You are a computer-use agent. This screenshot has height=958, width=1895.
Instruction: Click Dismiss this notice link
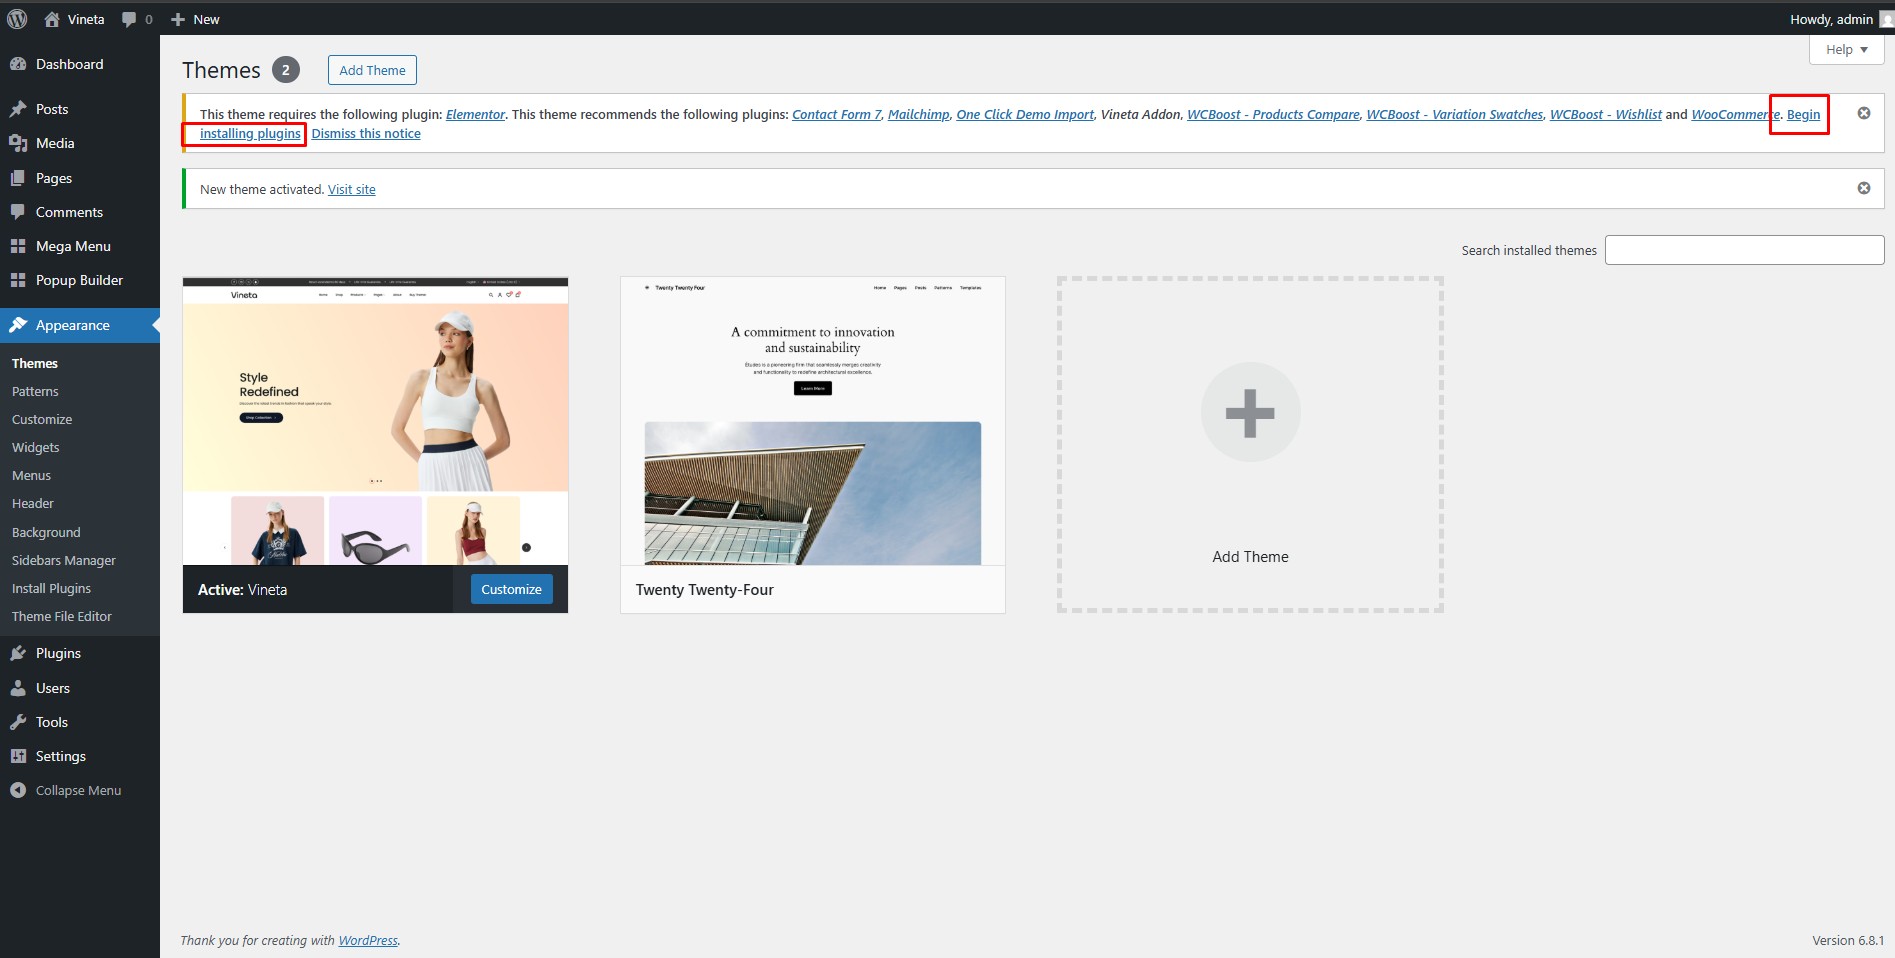point(366,133)
